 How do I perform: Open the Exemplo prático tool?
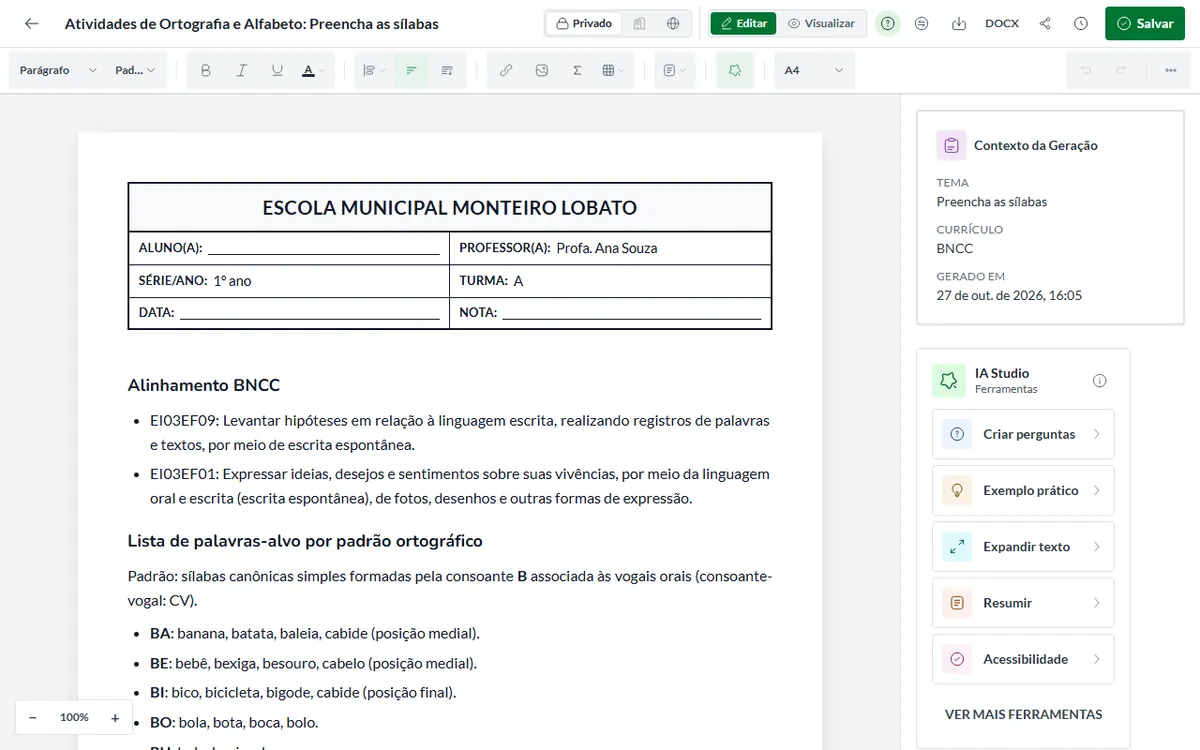click(x=1023, y=490)
